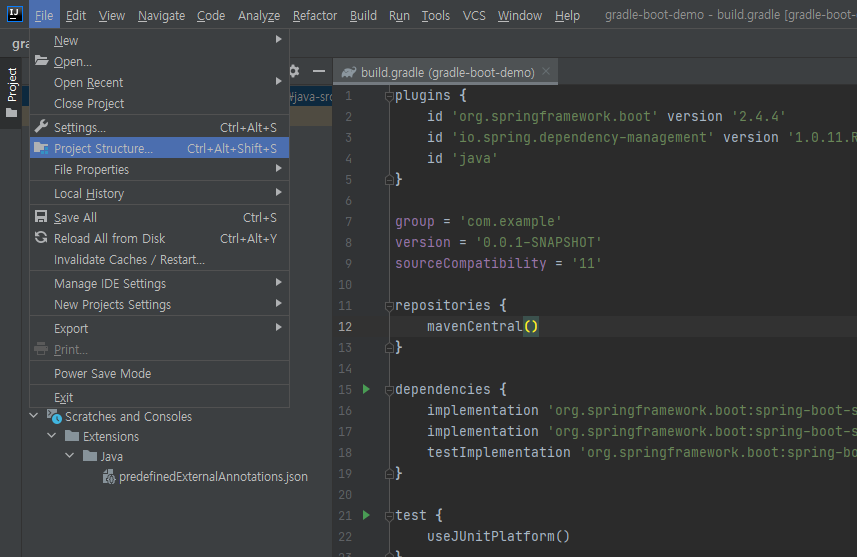This screenshot has width=857, height=557.
Task: Click the Java folder icon in tree
Action: point(90,455)
